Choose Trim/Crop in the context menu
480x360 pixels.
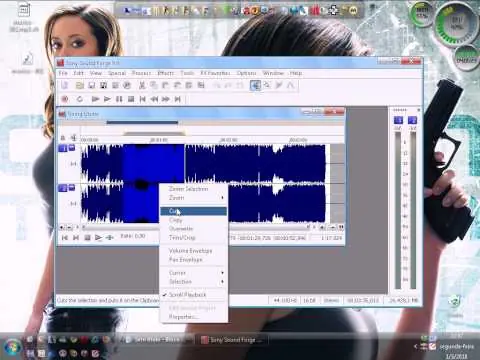[x=193, y=238]
